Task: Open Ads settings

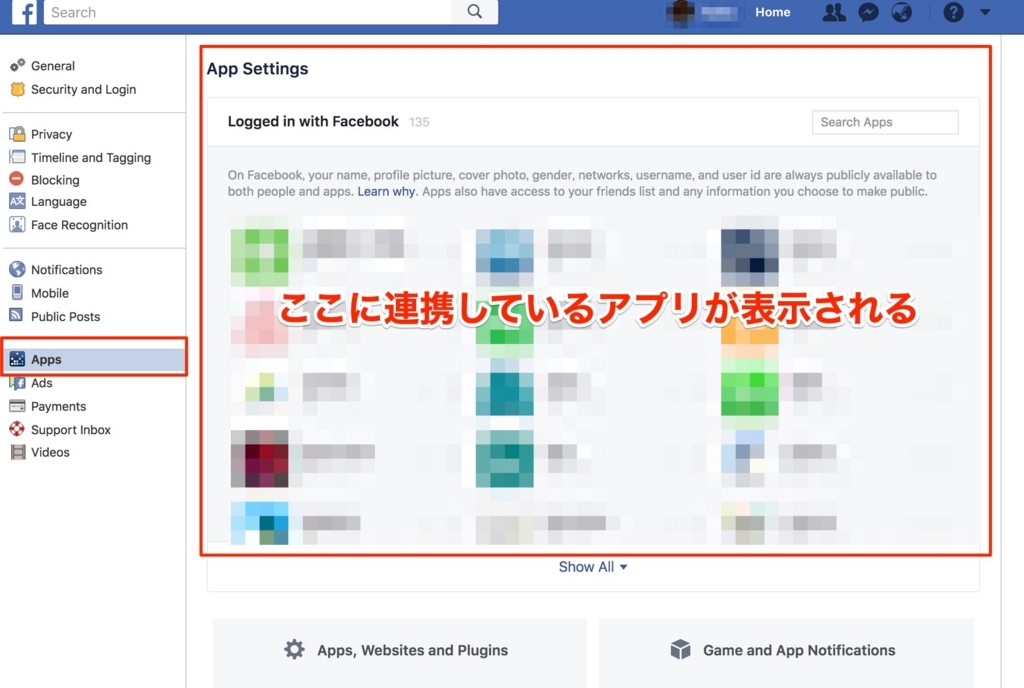Action: point(41,383)
